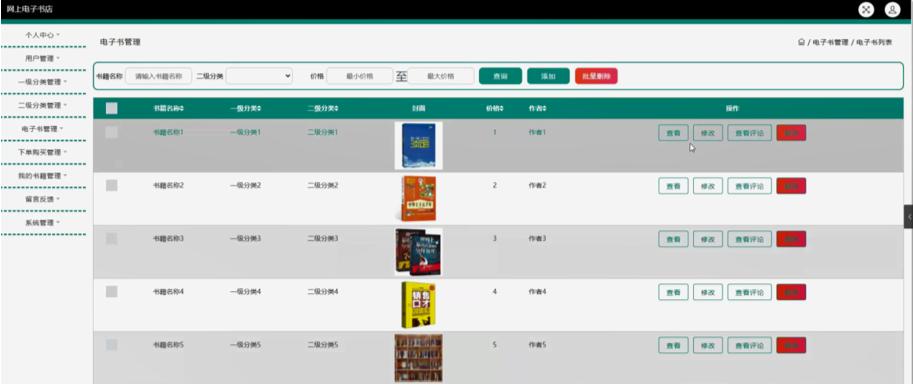913x387 pixels.
Task: Sort by 价格 column arrows
Action: [501, 108]
